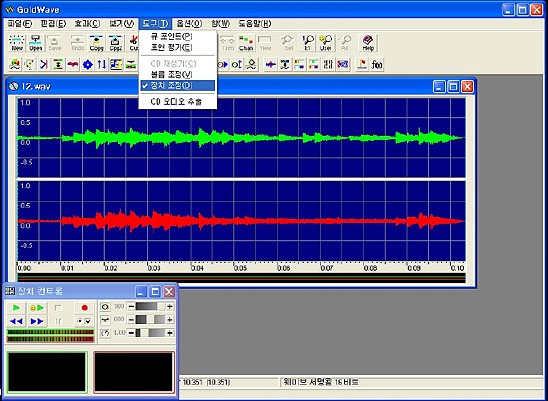The height and width of the screenshot is (401, 548).
Task: Increase speed with the 1.00 plus button
Action: pos(170,333)
